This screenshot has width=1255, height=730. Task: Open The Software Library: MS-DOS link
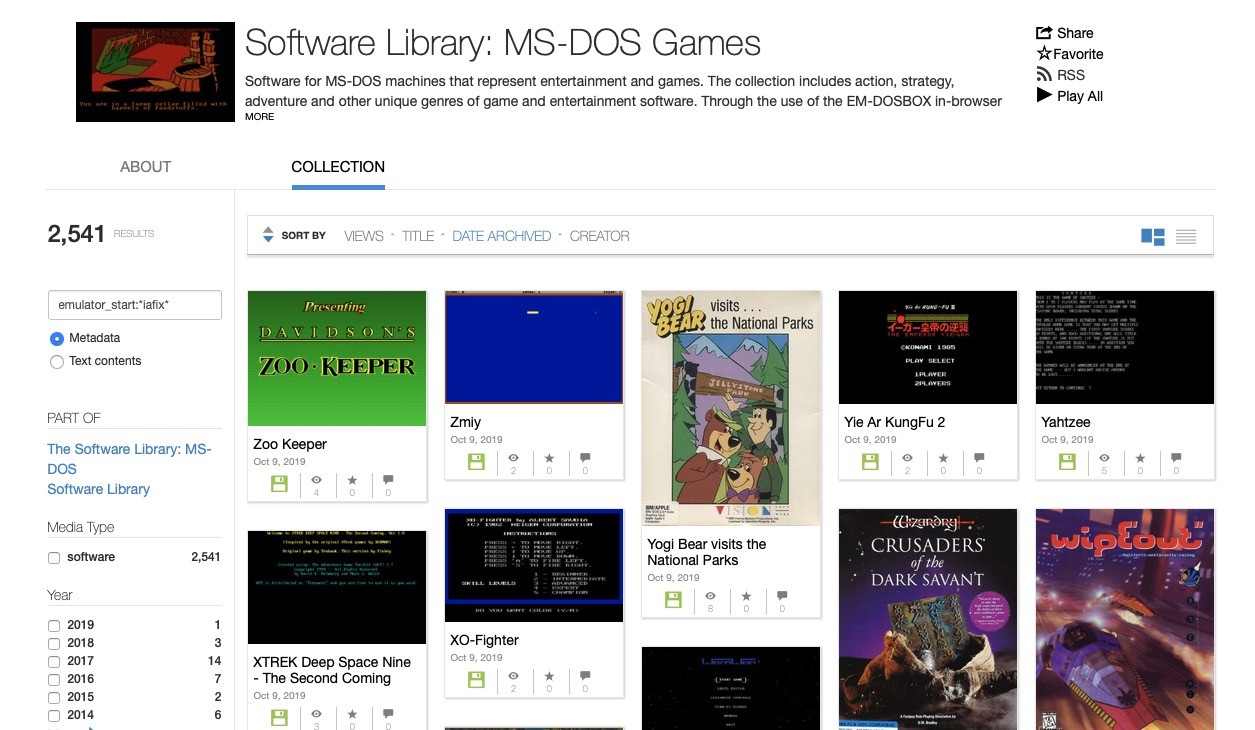click(x=129, y=459)
